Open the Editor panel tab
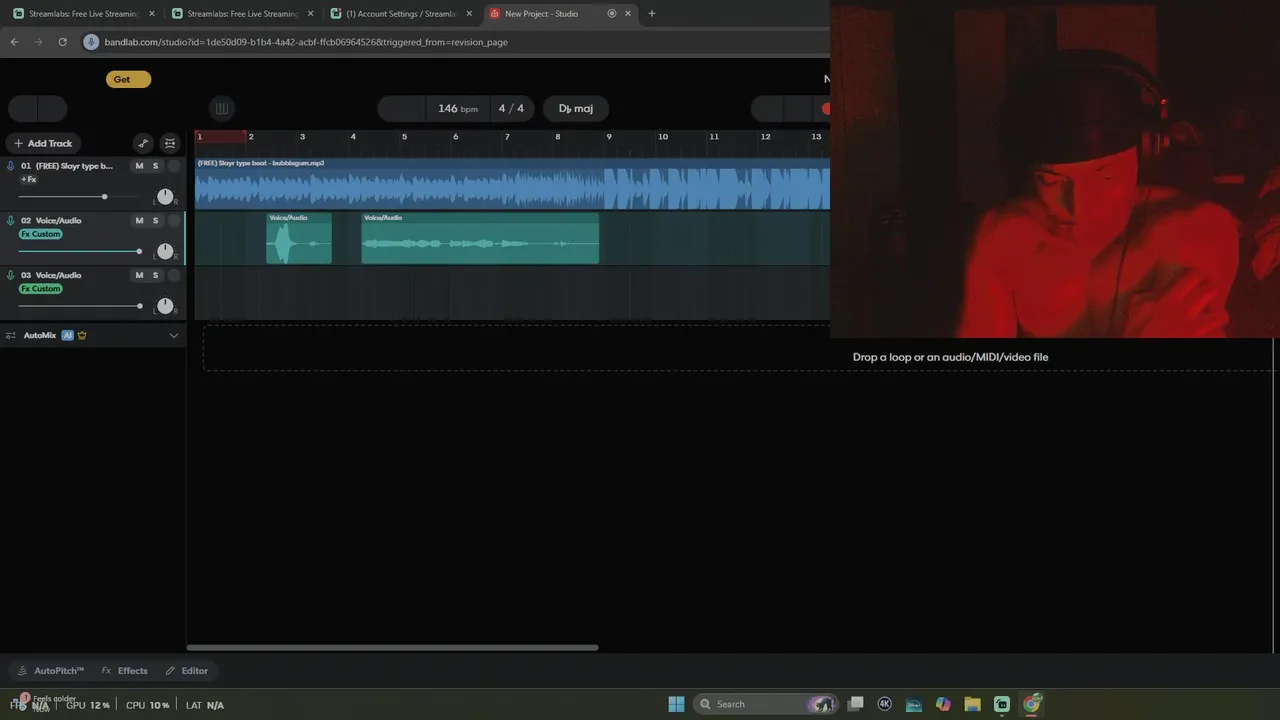The image size is (1280, 720). pyautogui.click(x=187, y=671)
